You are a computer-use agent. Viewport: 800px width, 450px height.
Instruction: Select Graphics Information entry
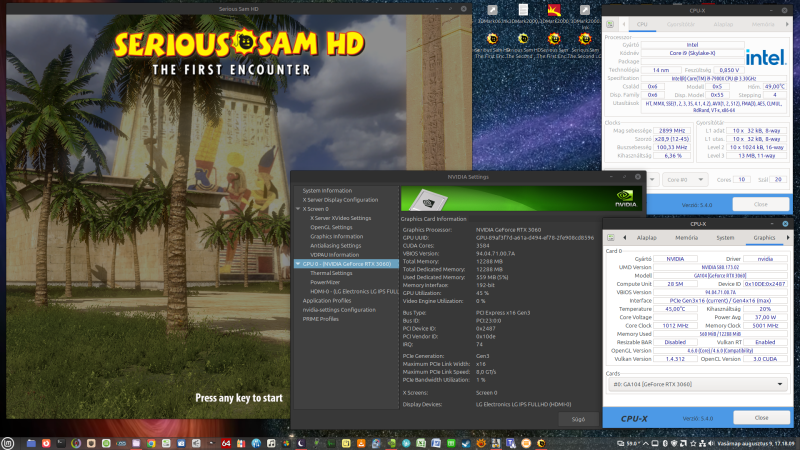tap(337, 237)
